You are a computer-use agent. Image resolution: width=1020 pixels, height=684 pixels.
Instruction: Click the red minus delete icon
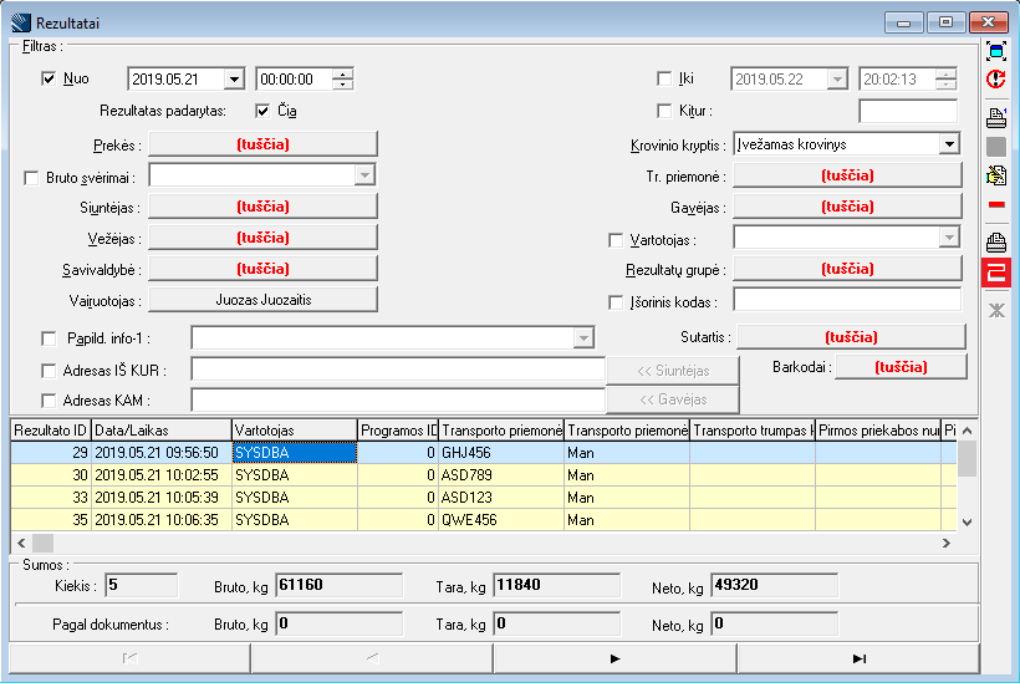click(996, 205)
